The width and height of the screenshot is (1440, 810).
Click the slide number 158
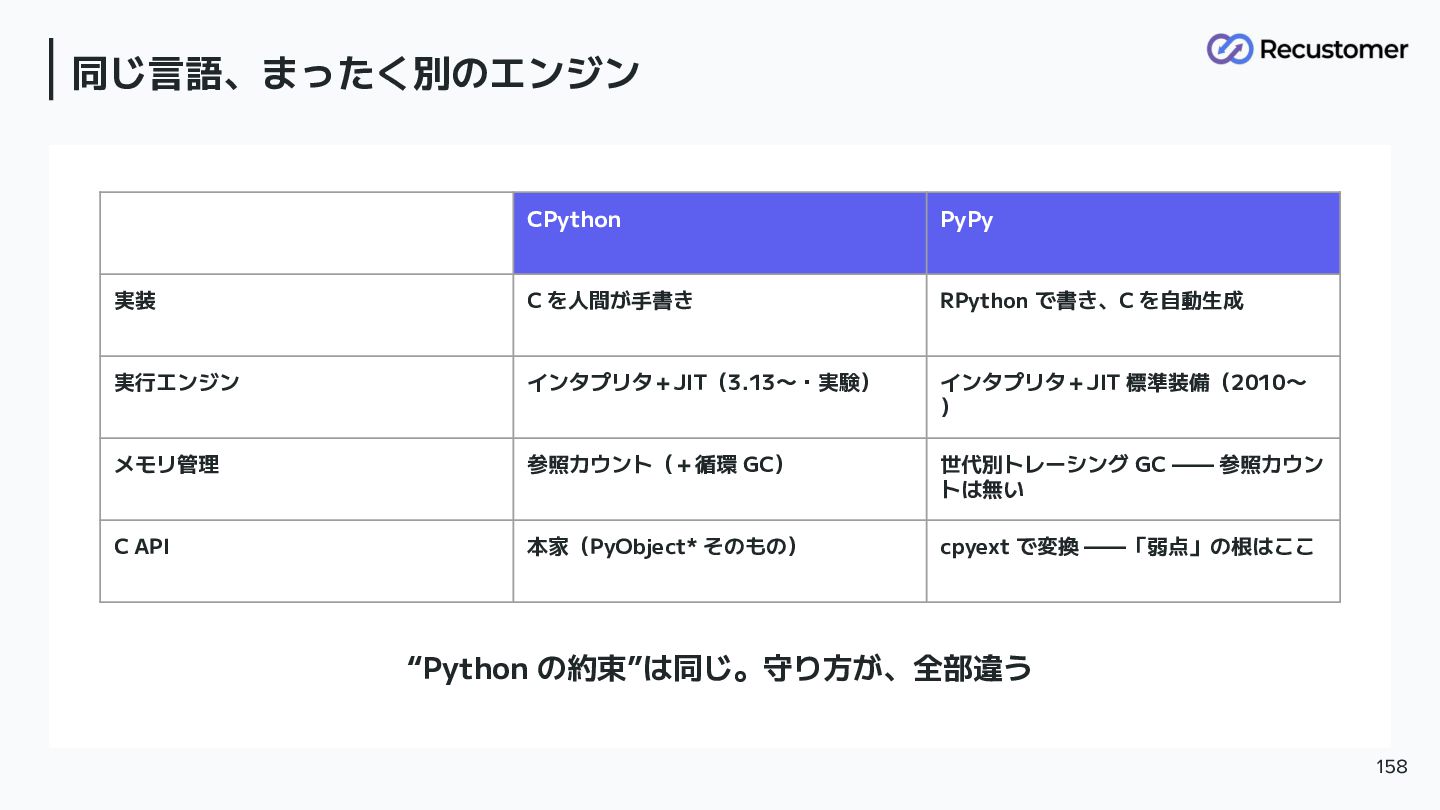pos(1391,767)
